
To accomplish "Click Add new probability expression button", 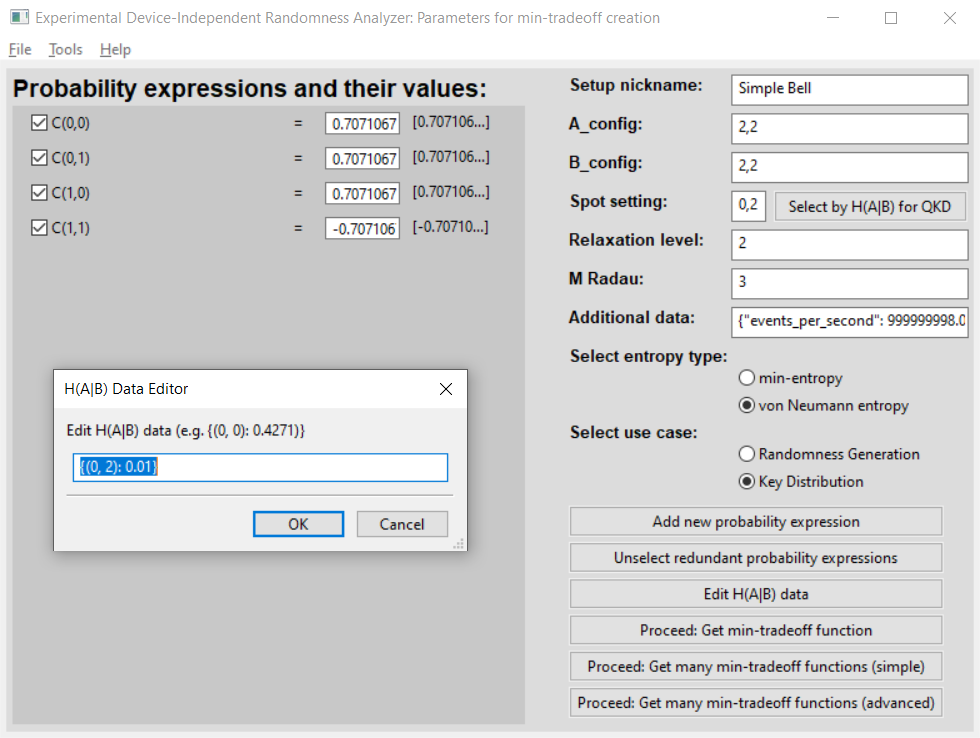I will point(755,521).
